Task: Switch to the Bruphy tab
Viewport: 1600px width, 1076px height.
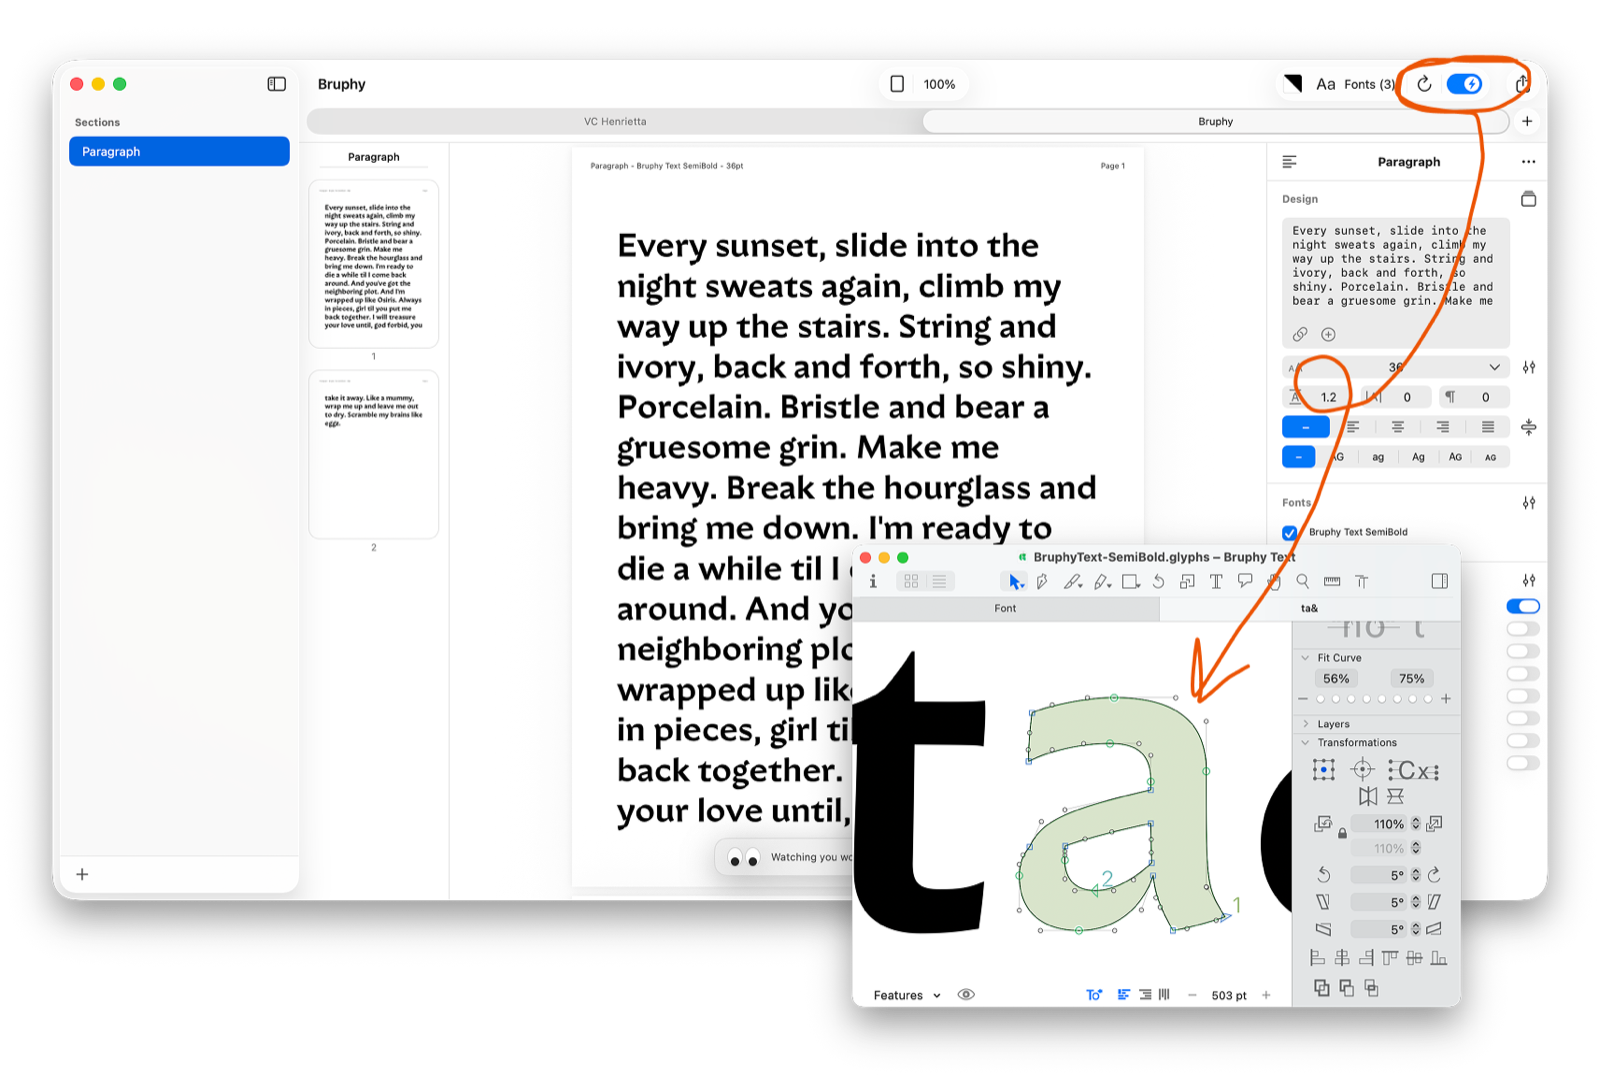Action: tap(1215, 121)
